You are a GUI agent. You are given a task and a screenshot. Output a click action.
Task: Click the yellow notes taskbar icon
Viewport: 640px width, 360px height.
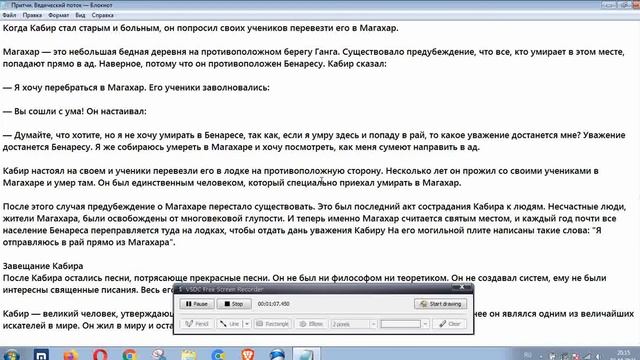tap(189, 354)
